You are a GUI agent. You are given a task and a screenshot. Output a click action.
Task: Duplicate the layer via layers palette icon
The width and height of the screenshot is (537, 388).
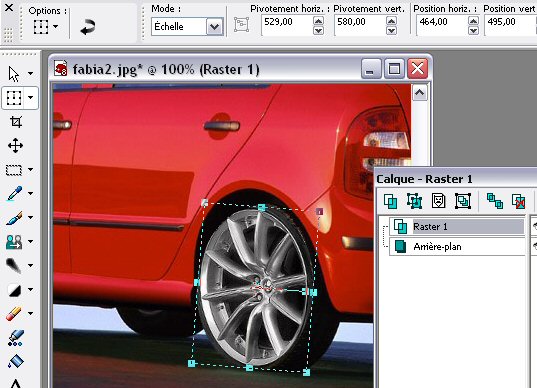coord(495,201)
